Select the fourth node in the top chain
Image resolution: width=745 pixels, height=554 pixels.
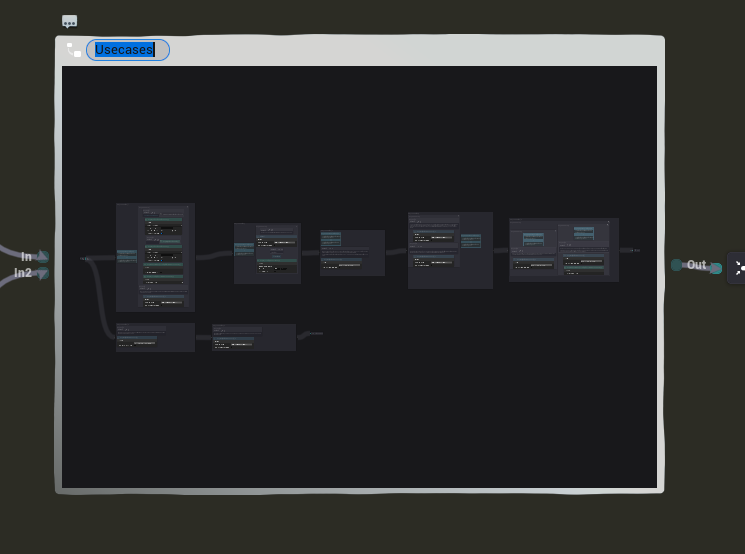tap(450, 250)
